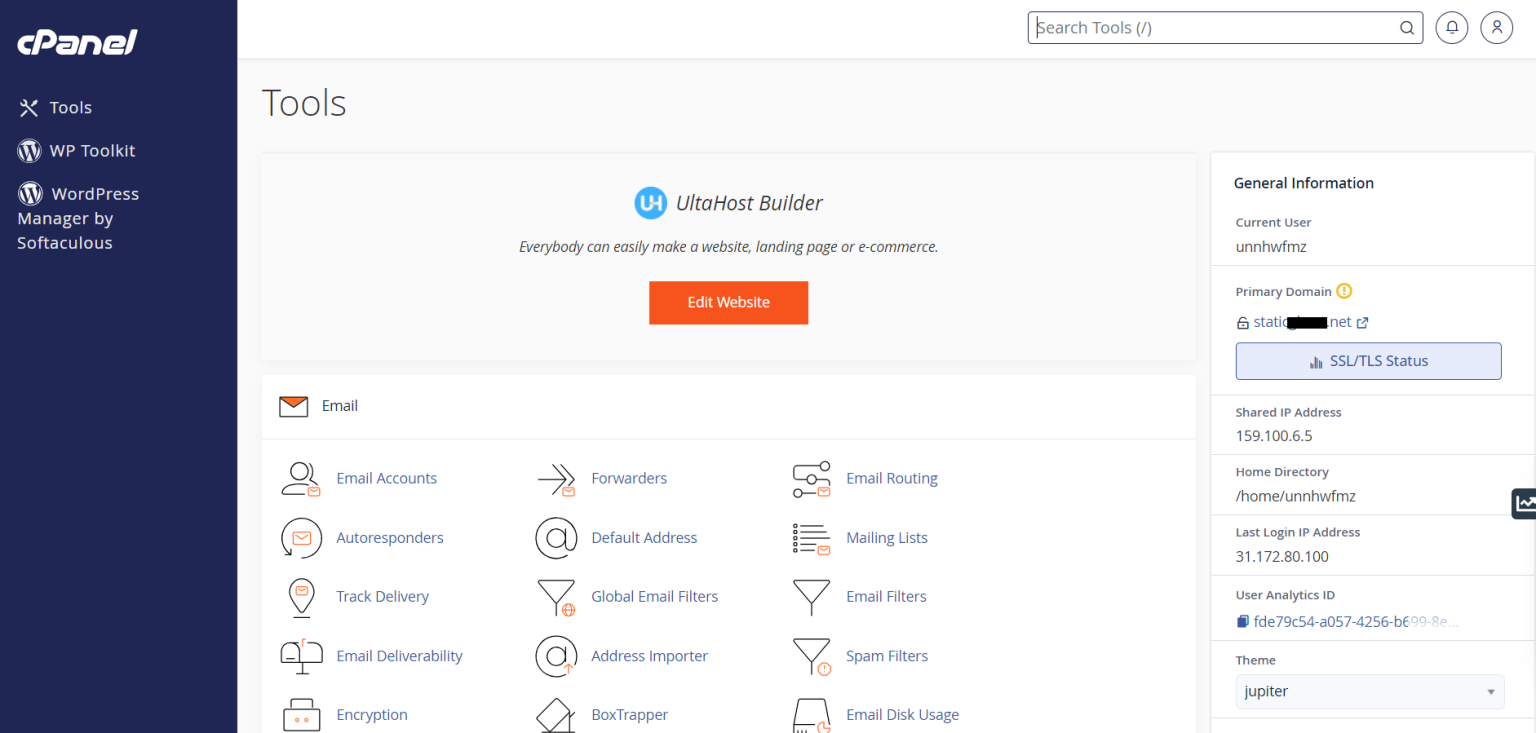The width and height of the screenshot is (1536, 733).
Task: Open the Default Address tool
Action: point(644,537)
